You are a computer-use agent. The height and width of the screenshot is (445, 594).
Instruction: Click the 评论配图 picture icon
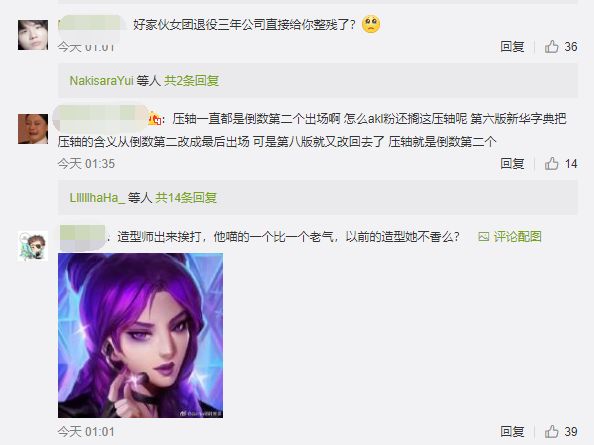click(484, 237)
